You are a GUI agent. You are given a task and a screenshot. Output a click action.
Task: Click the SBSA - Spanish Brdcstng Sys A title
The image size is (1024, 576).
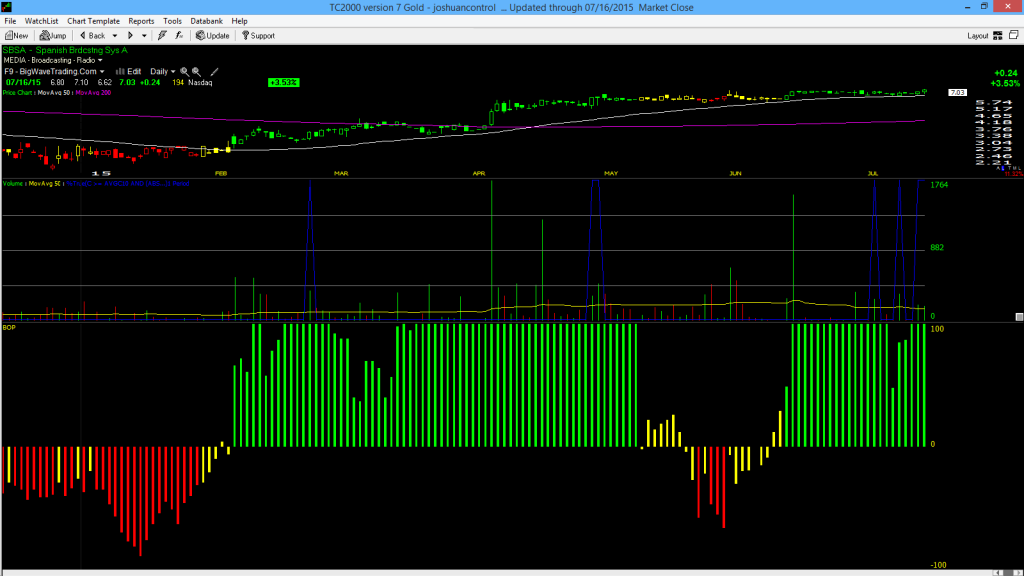click(x=65, y=50)
